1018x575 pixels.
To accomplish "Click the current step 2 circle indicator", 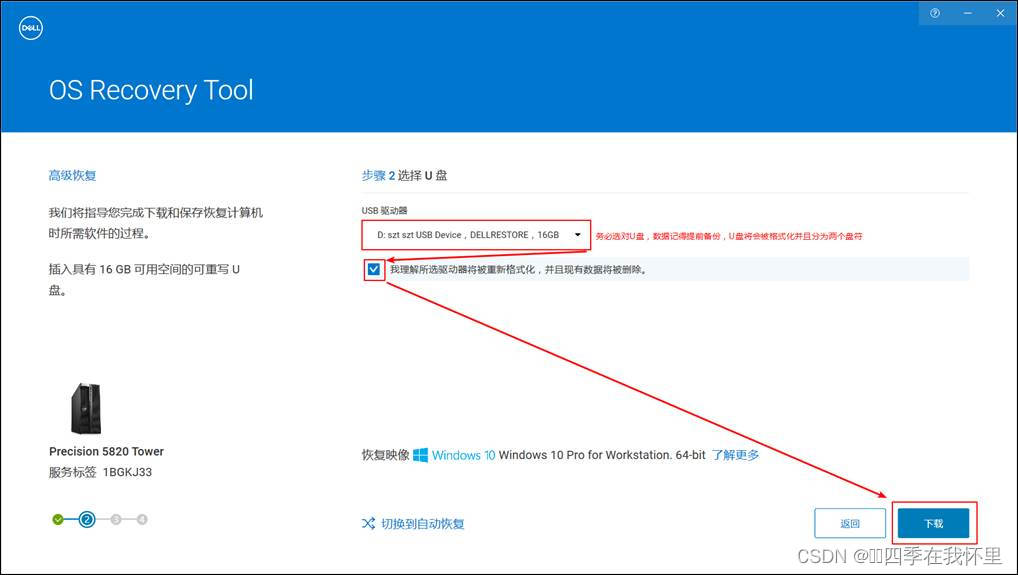I will 87,519.
